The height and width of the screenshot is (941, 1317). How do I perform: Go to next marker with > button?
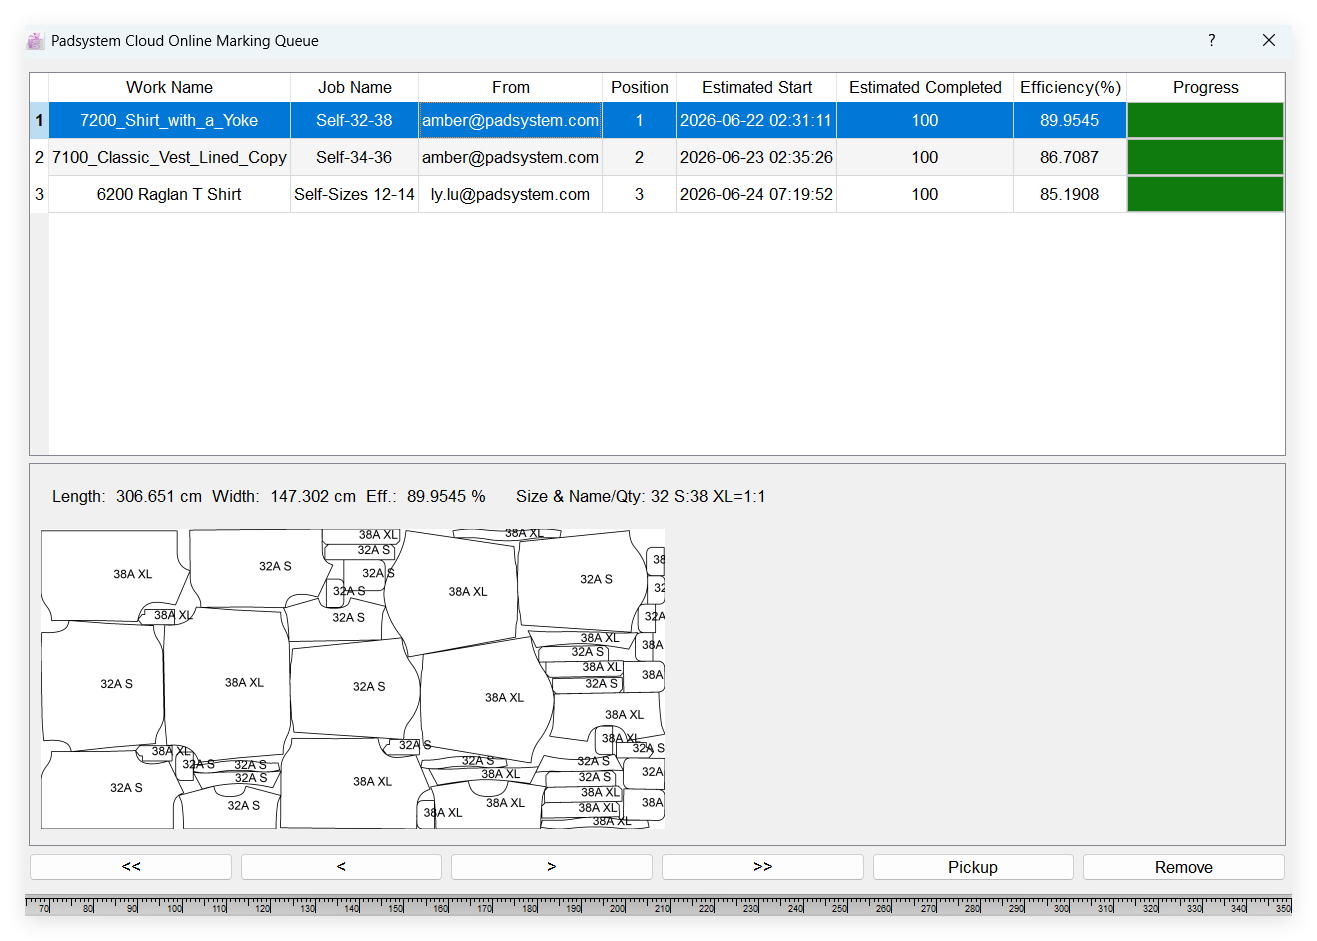pyautogui.click(x=552, y=867)
